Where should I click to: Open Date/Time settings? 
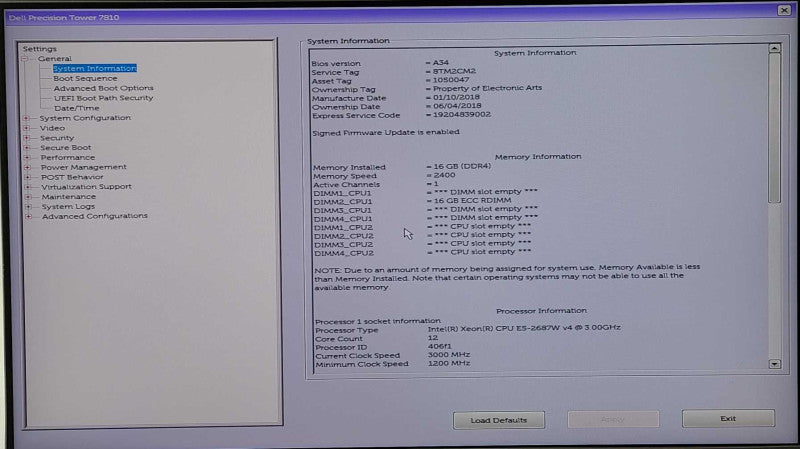[77, 108]
